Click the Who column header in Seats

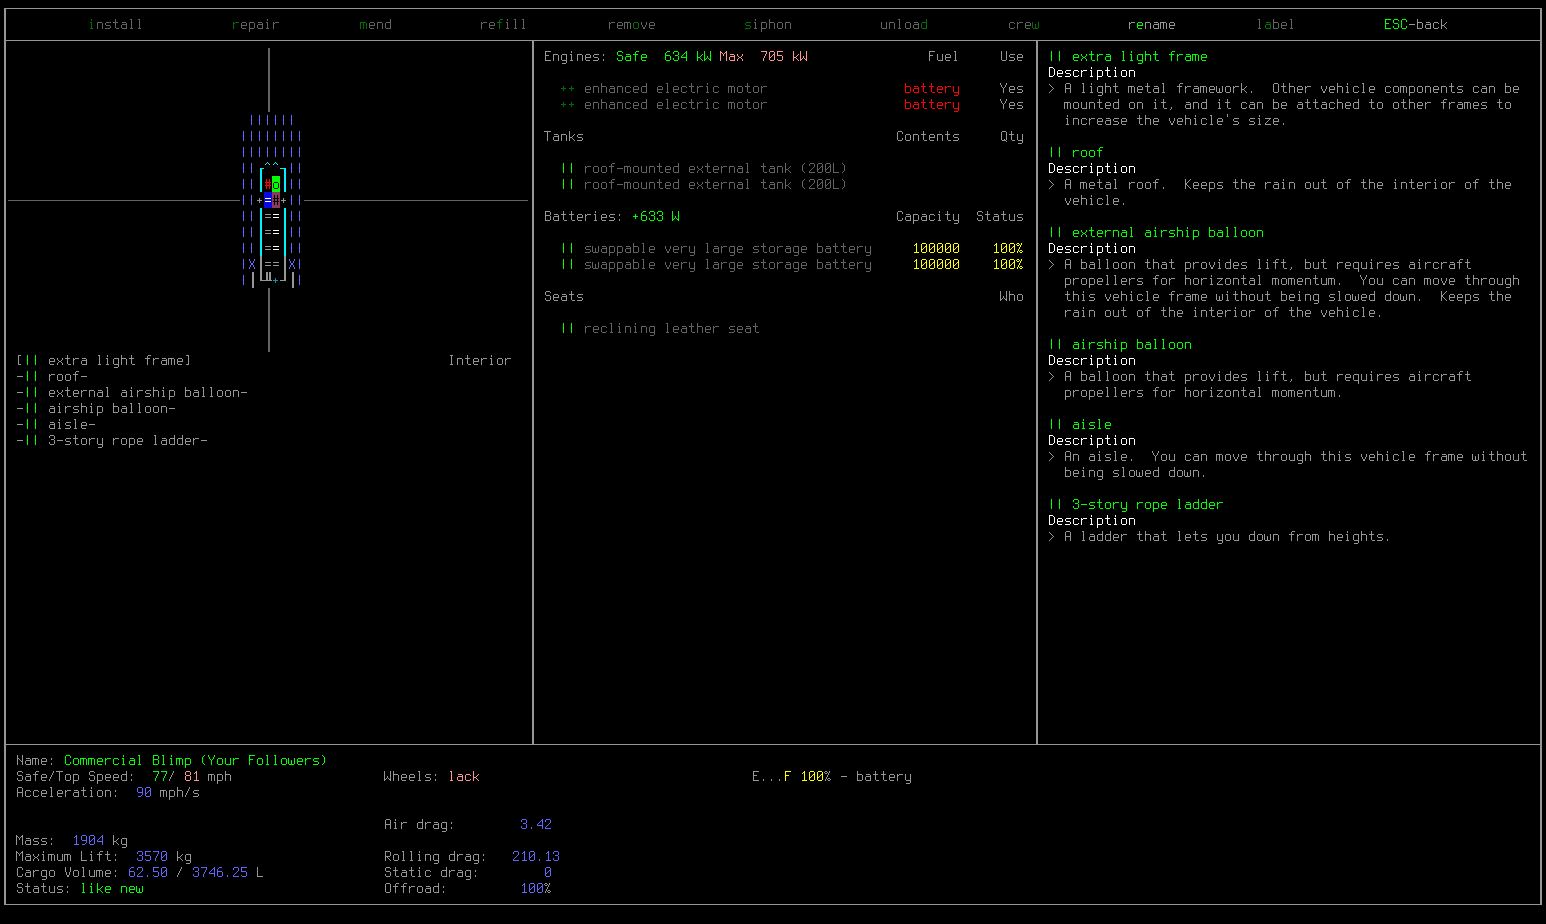(x=1011, y=296)
